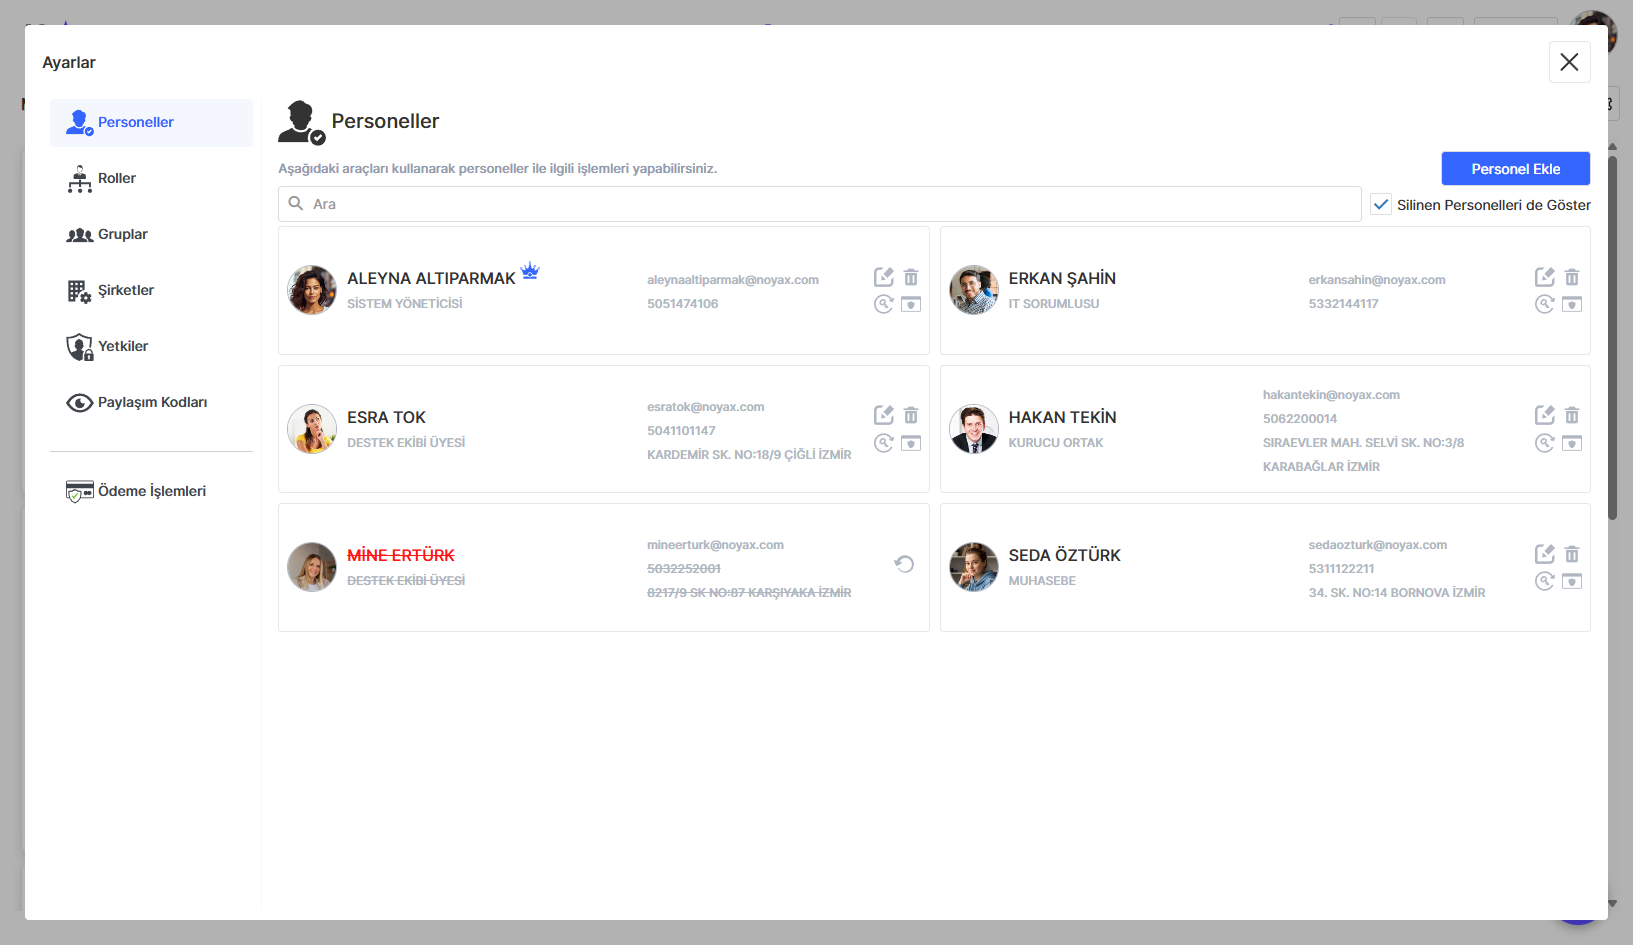Screen dimensions: 1633x945
Task: Click the password reset icon for Esra Tok
Action: click(x=883, y=443)
